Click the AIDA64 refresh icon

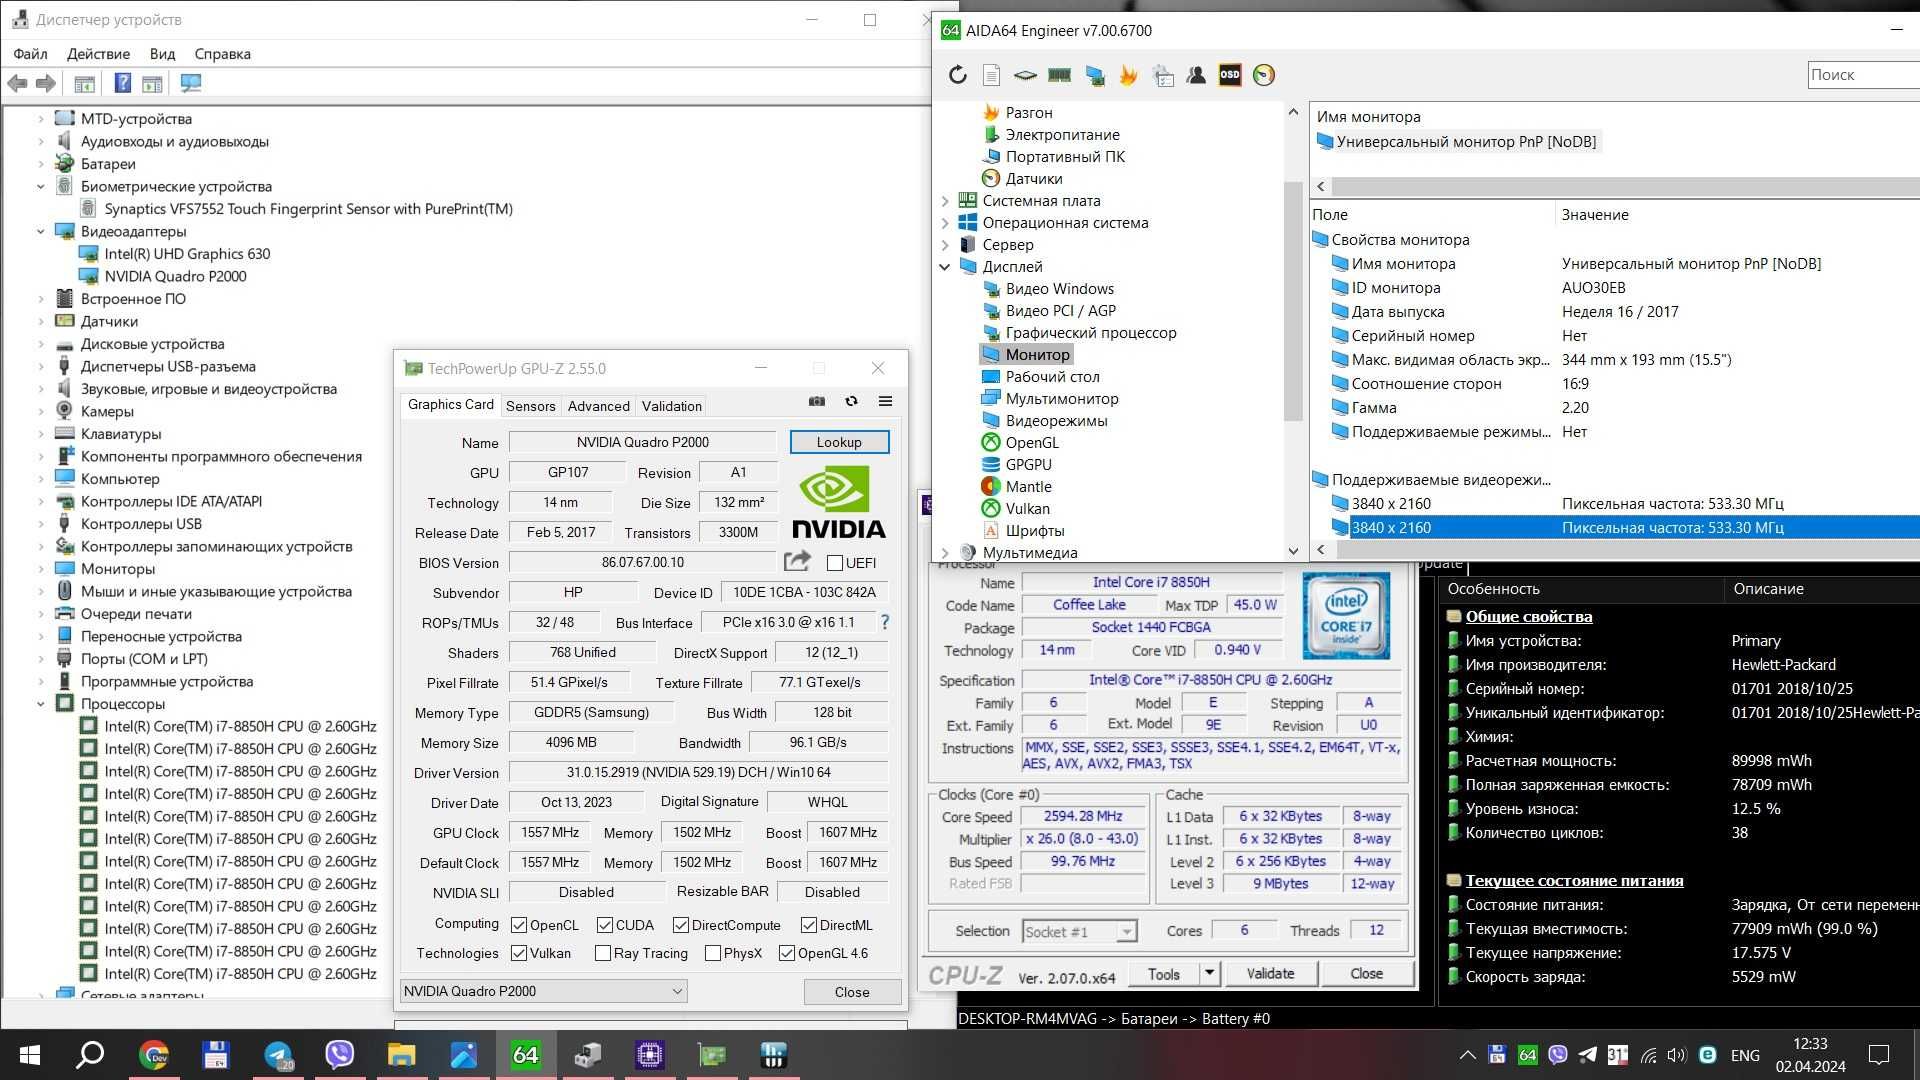[958, 75]
